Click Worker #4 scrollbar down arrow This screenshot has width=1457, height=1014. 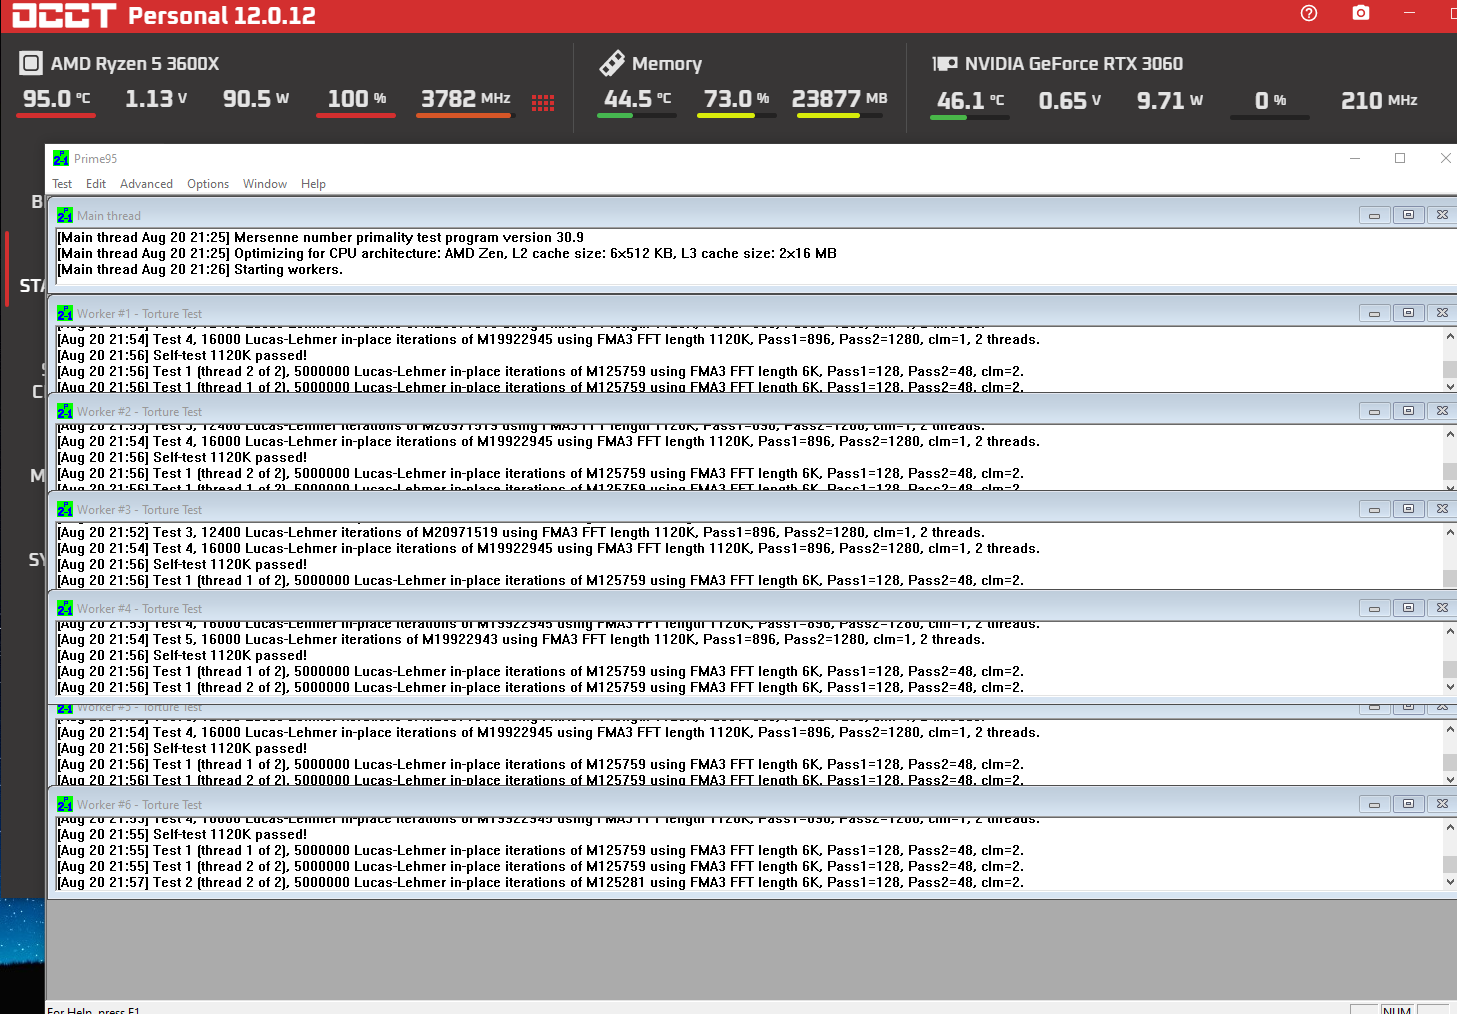1450,687
